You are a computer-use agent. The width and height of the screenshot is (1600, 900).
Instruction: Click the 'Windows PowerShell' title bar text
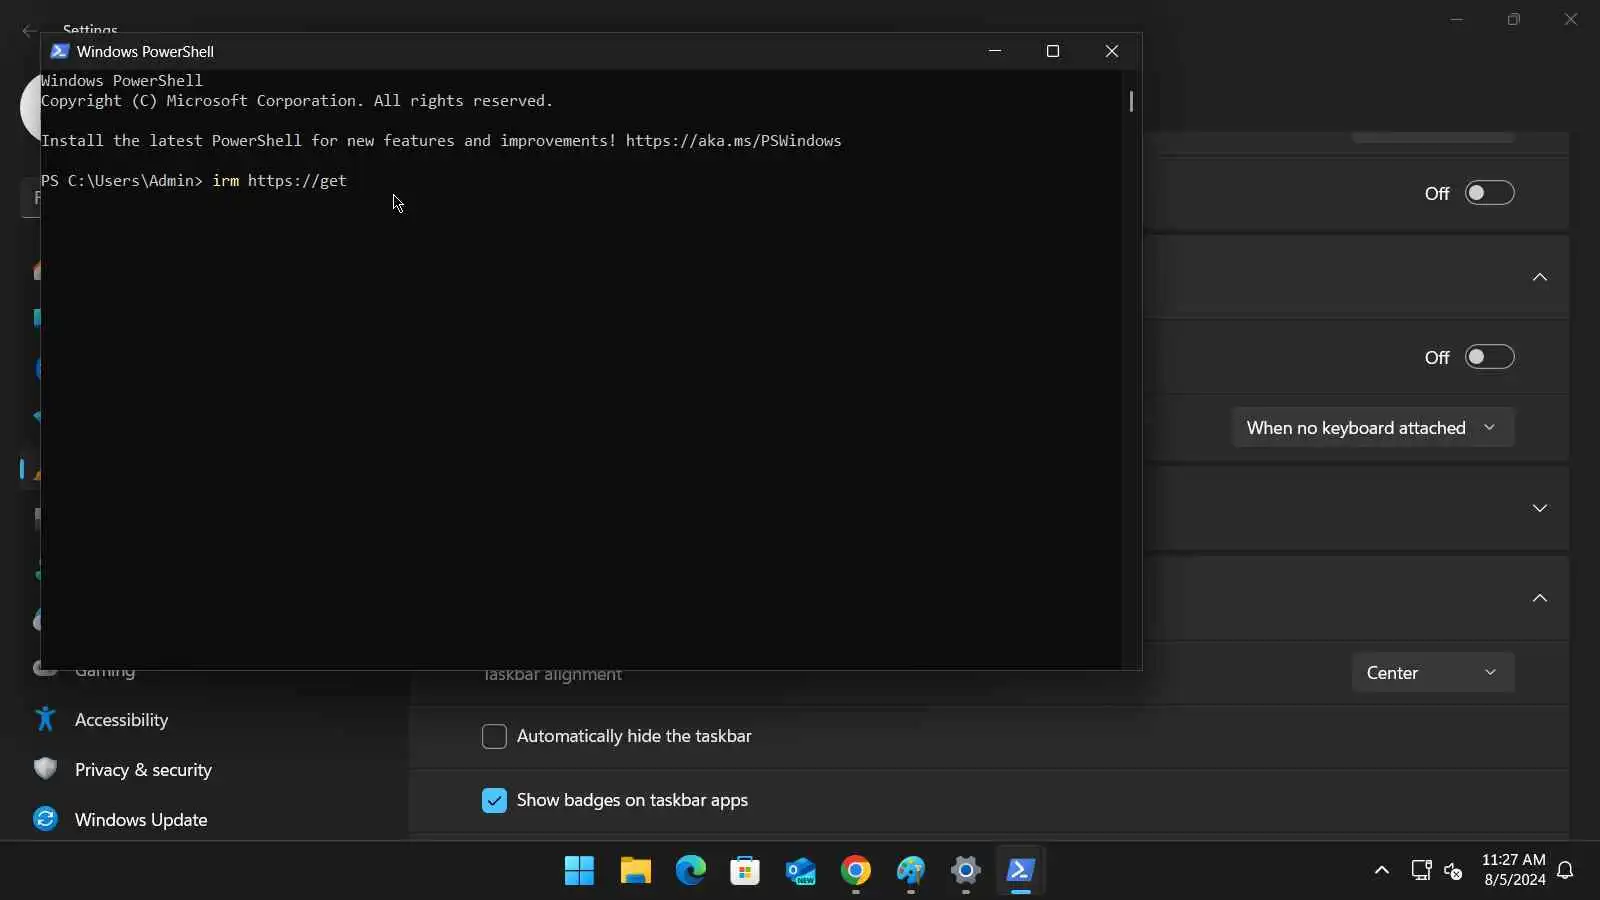145,52
